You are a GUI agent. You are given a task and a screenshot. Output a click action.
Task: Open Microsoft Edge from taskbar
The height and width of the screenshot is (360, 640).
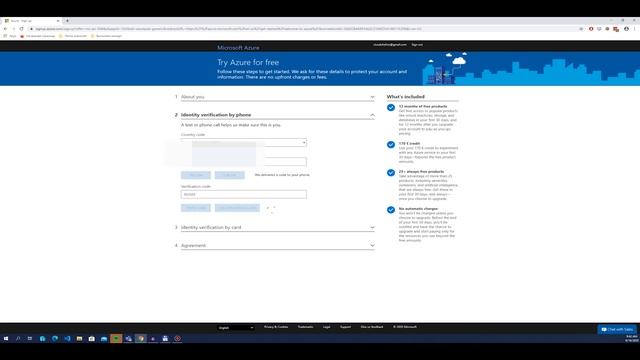[x=55, y=338]
